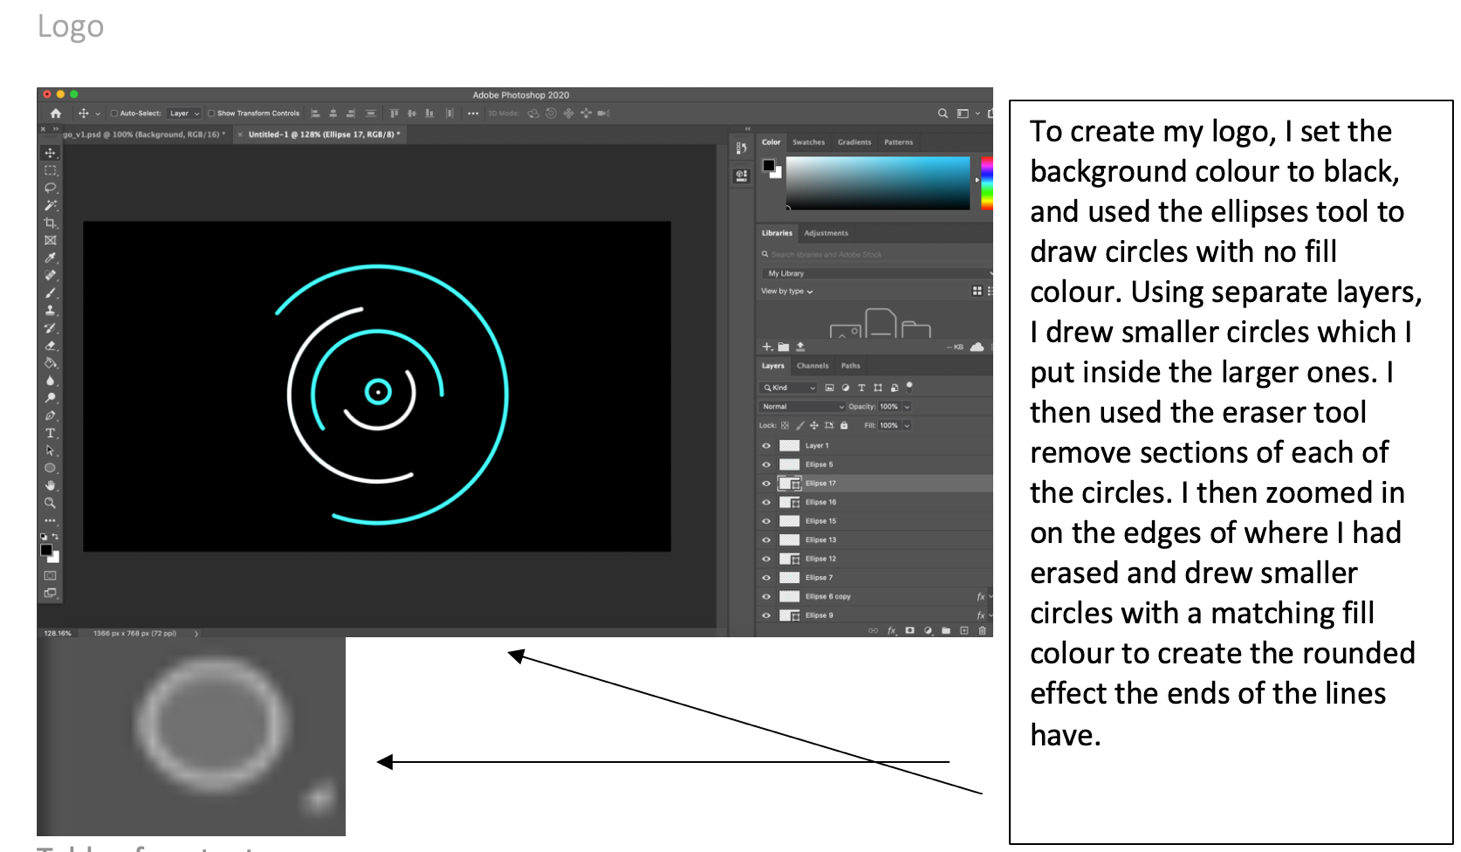Select the Eyedropper tool
Image resolution: width=1461 pixels, height=852 pixels.
click(50, 258)
